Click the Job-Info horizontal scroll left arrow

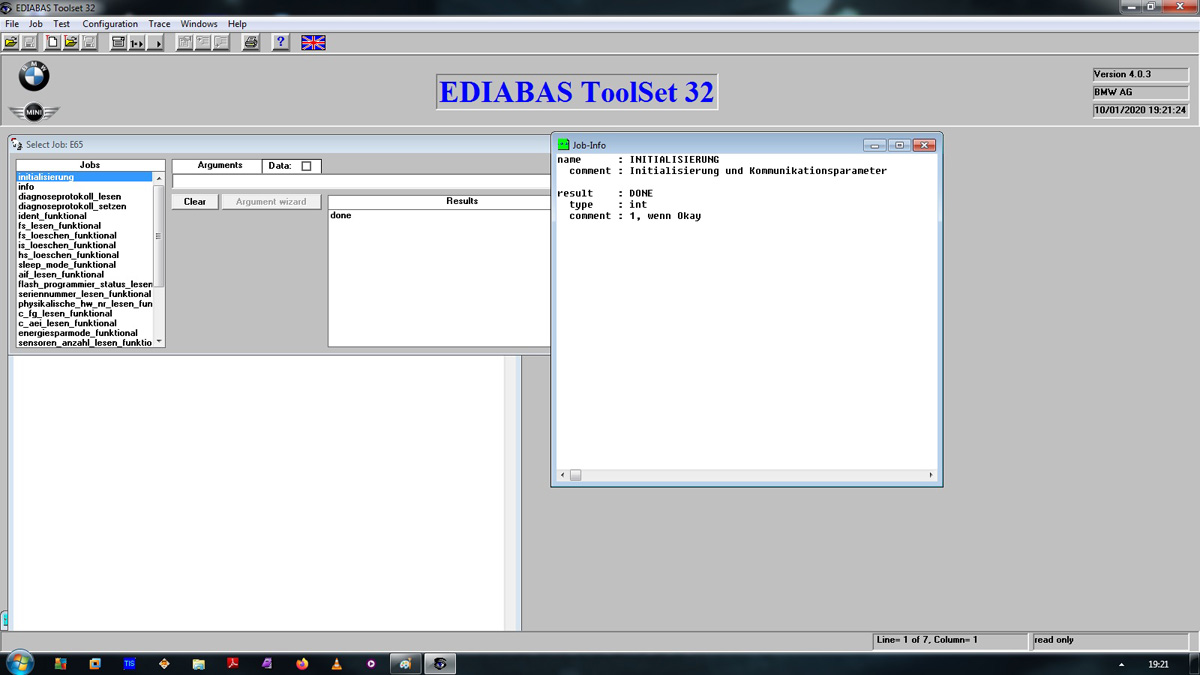point(562,475)
